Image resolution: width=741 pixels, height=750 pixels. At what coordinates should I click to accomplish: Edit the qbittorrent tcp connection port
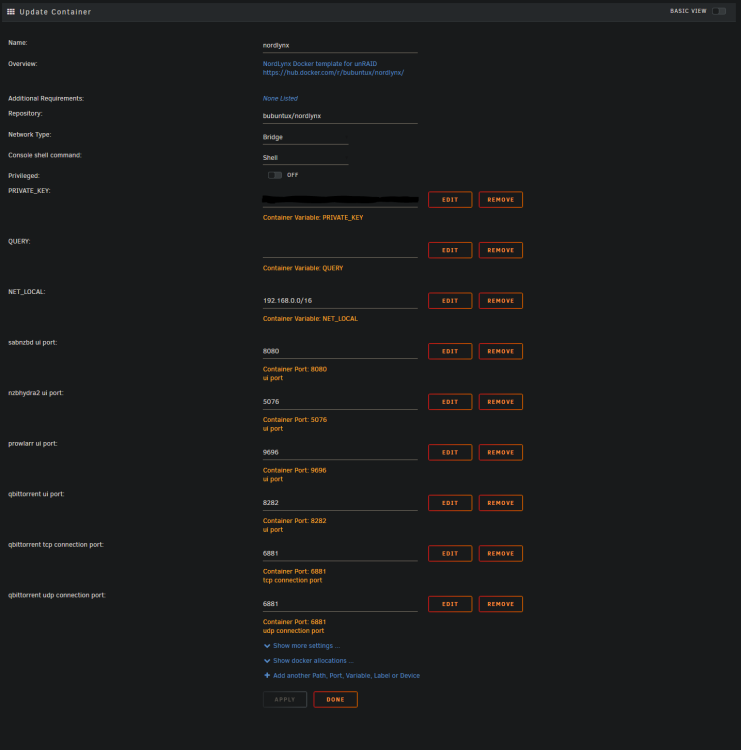[x=450, y=553]
